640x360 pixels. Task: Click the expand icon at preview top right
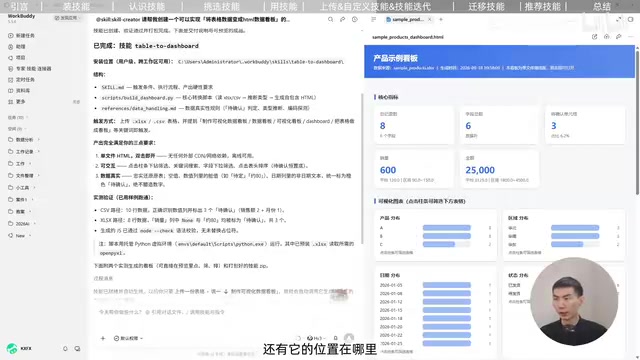tap(619, 19)
